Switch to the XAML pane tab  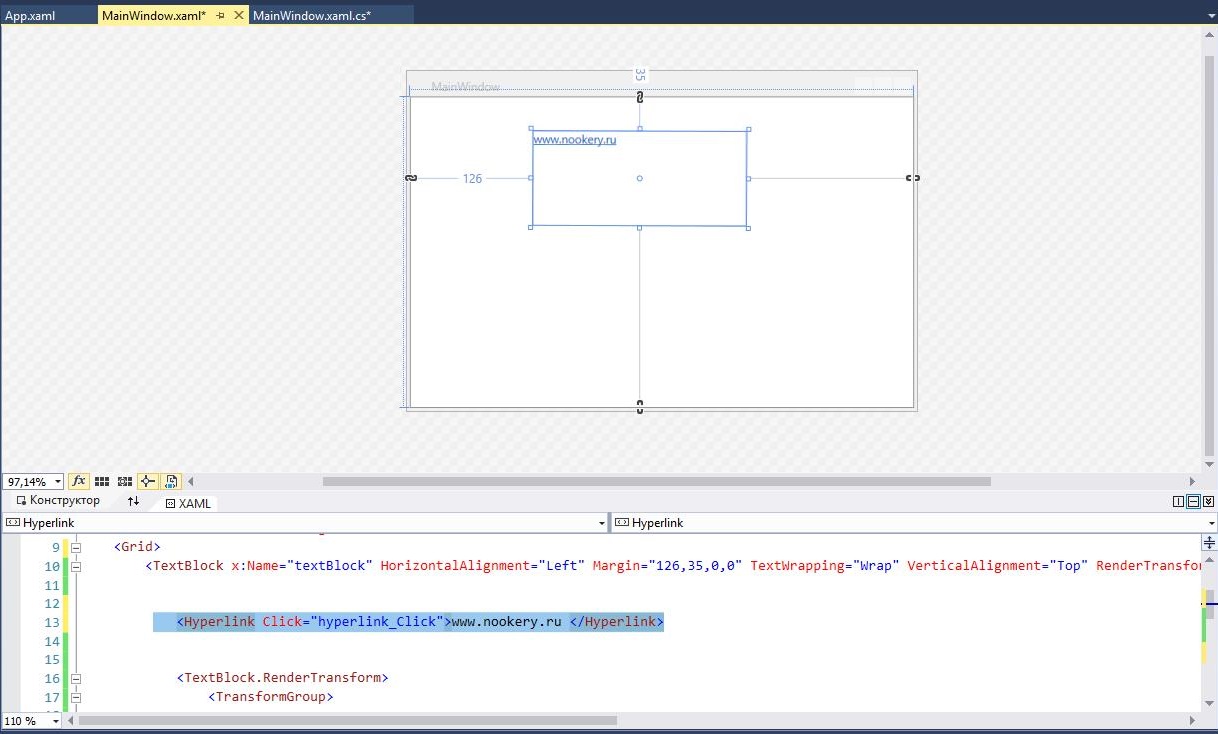click(188, 503)
